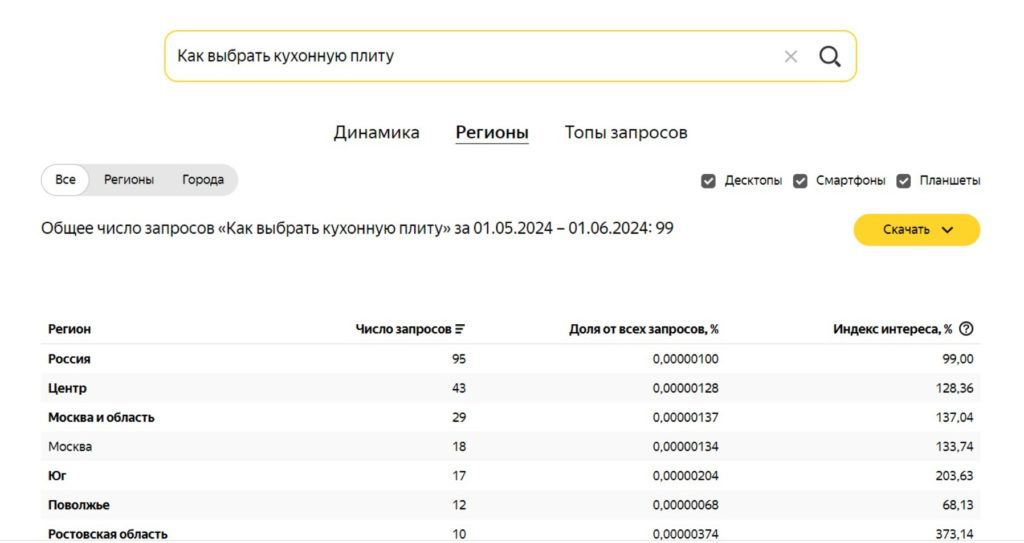This screenshot has width=1024, height=543.
Task: Click the interest index 133,74
Action: (954, 446)
